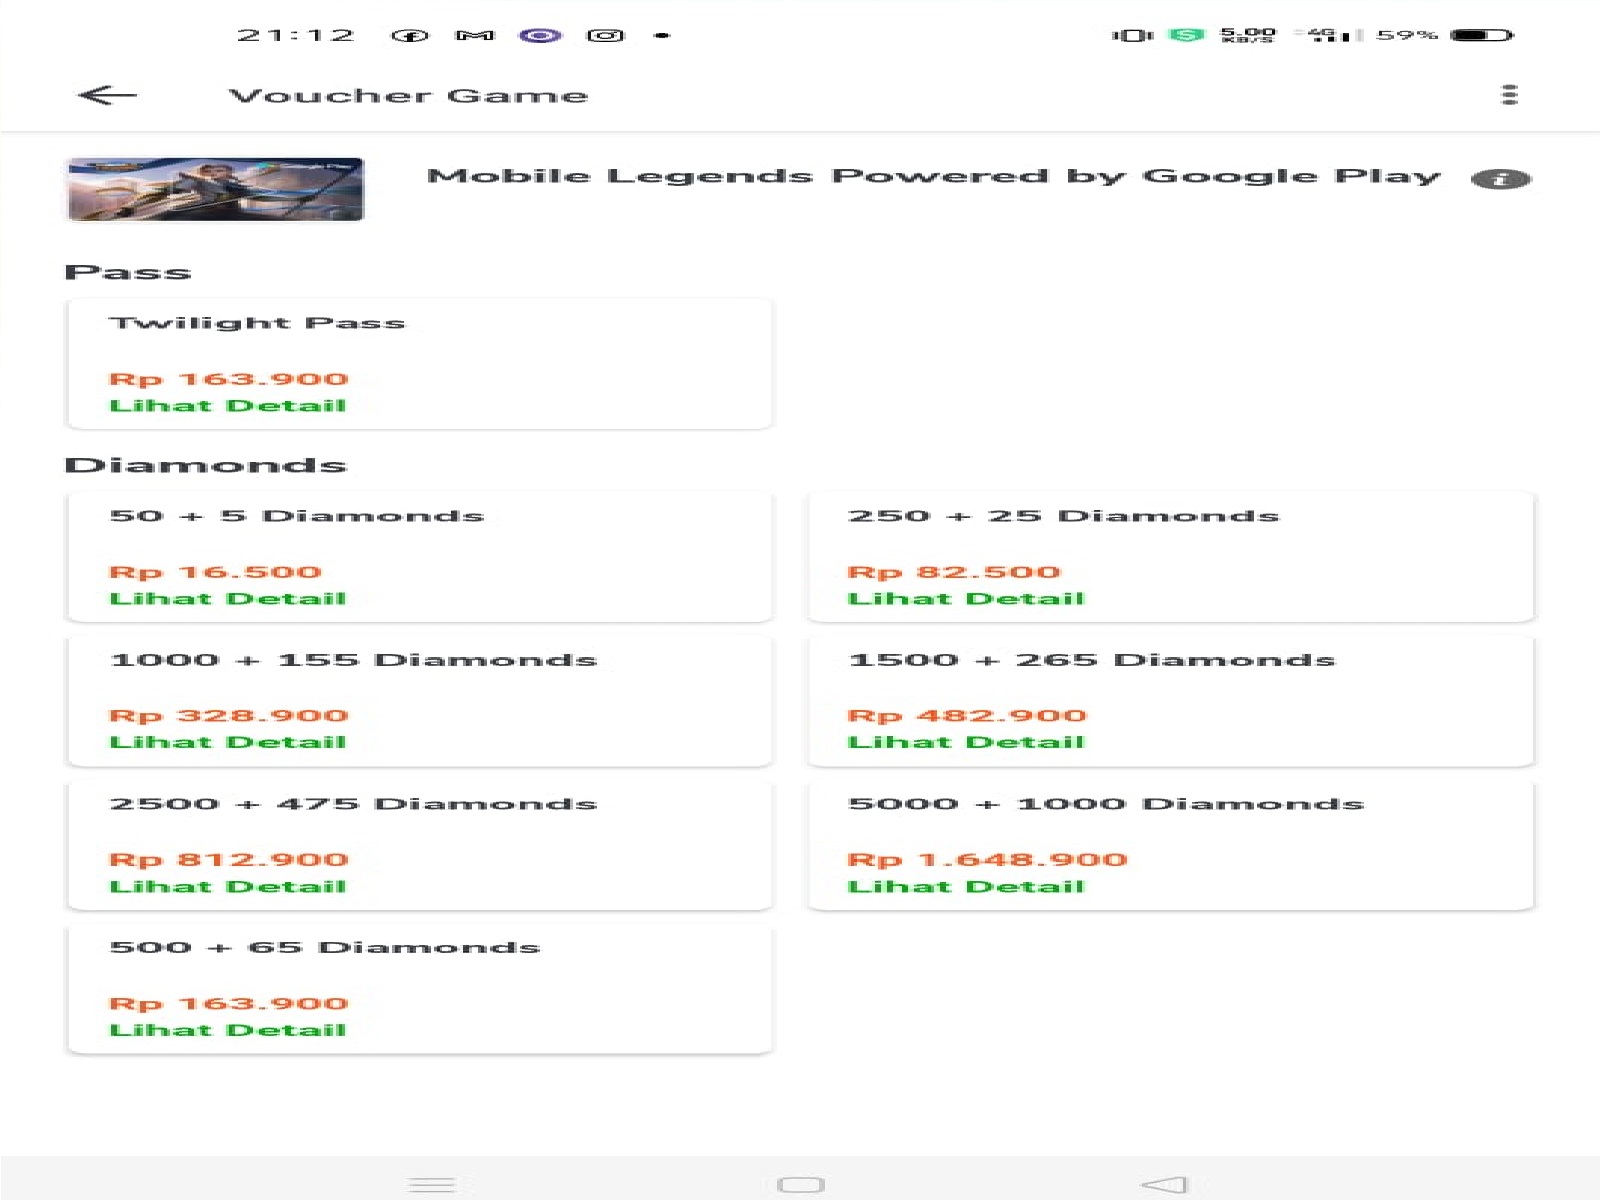Tap the green S icon in status bar
The image size is (1600, 1200).
click(1185, 34)
